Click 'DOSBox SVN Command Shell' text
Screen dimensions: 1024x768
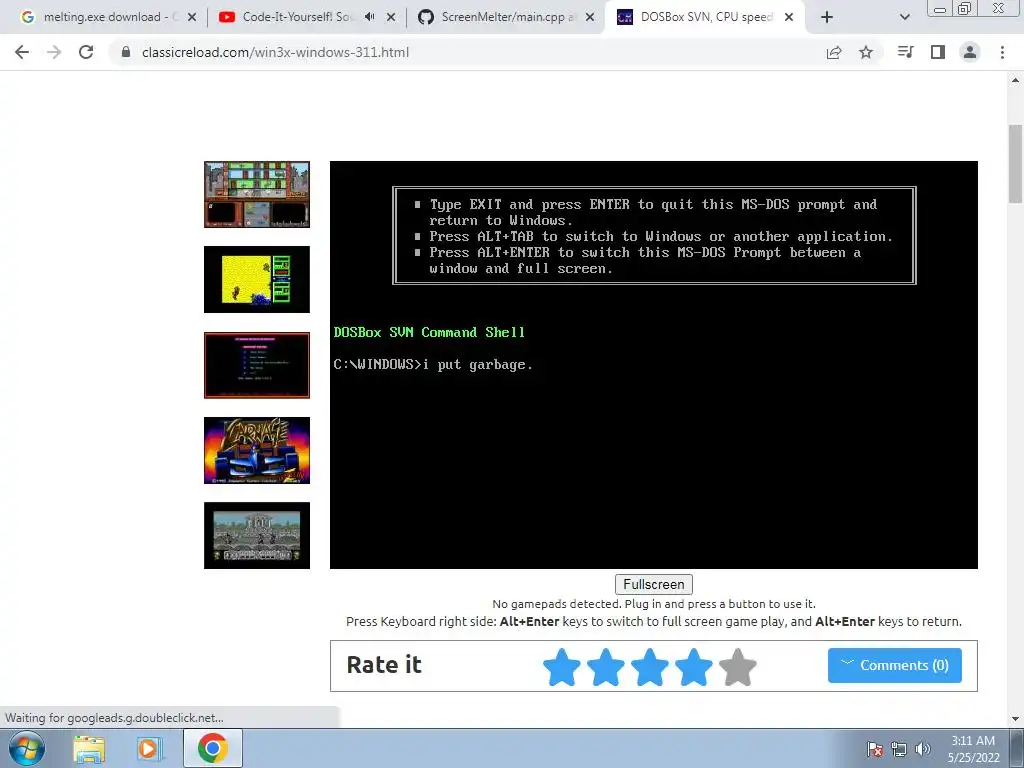click(429, 332)
